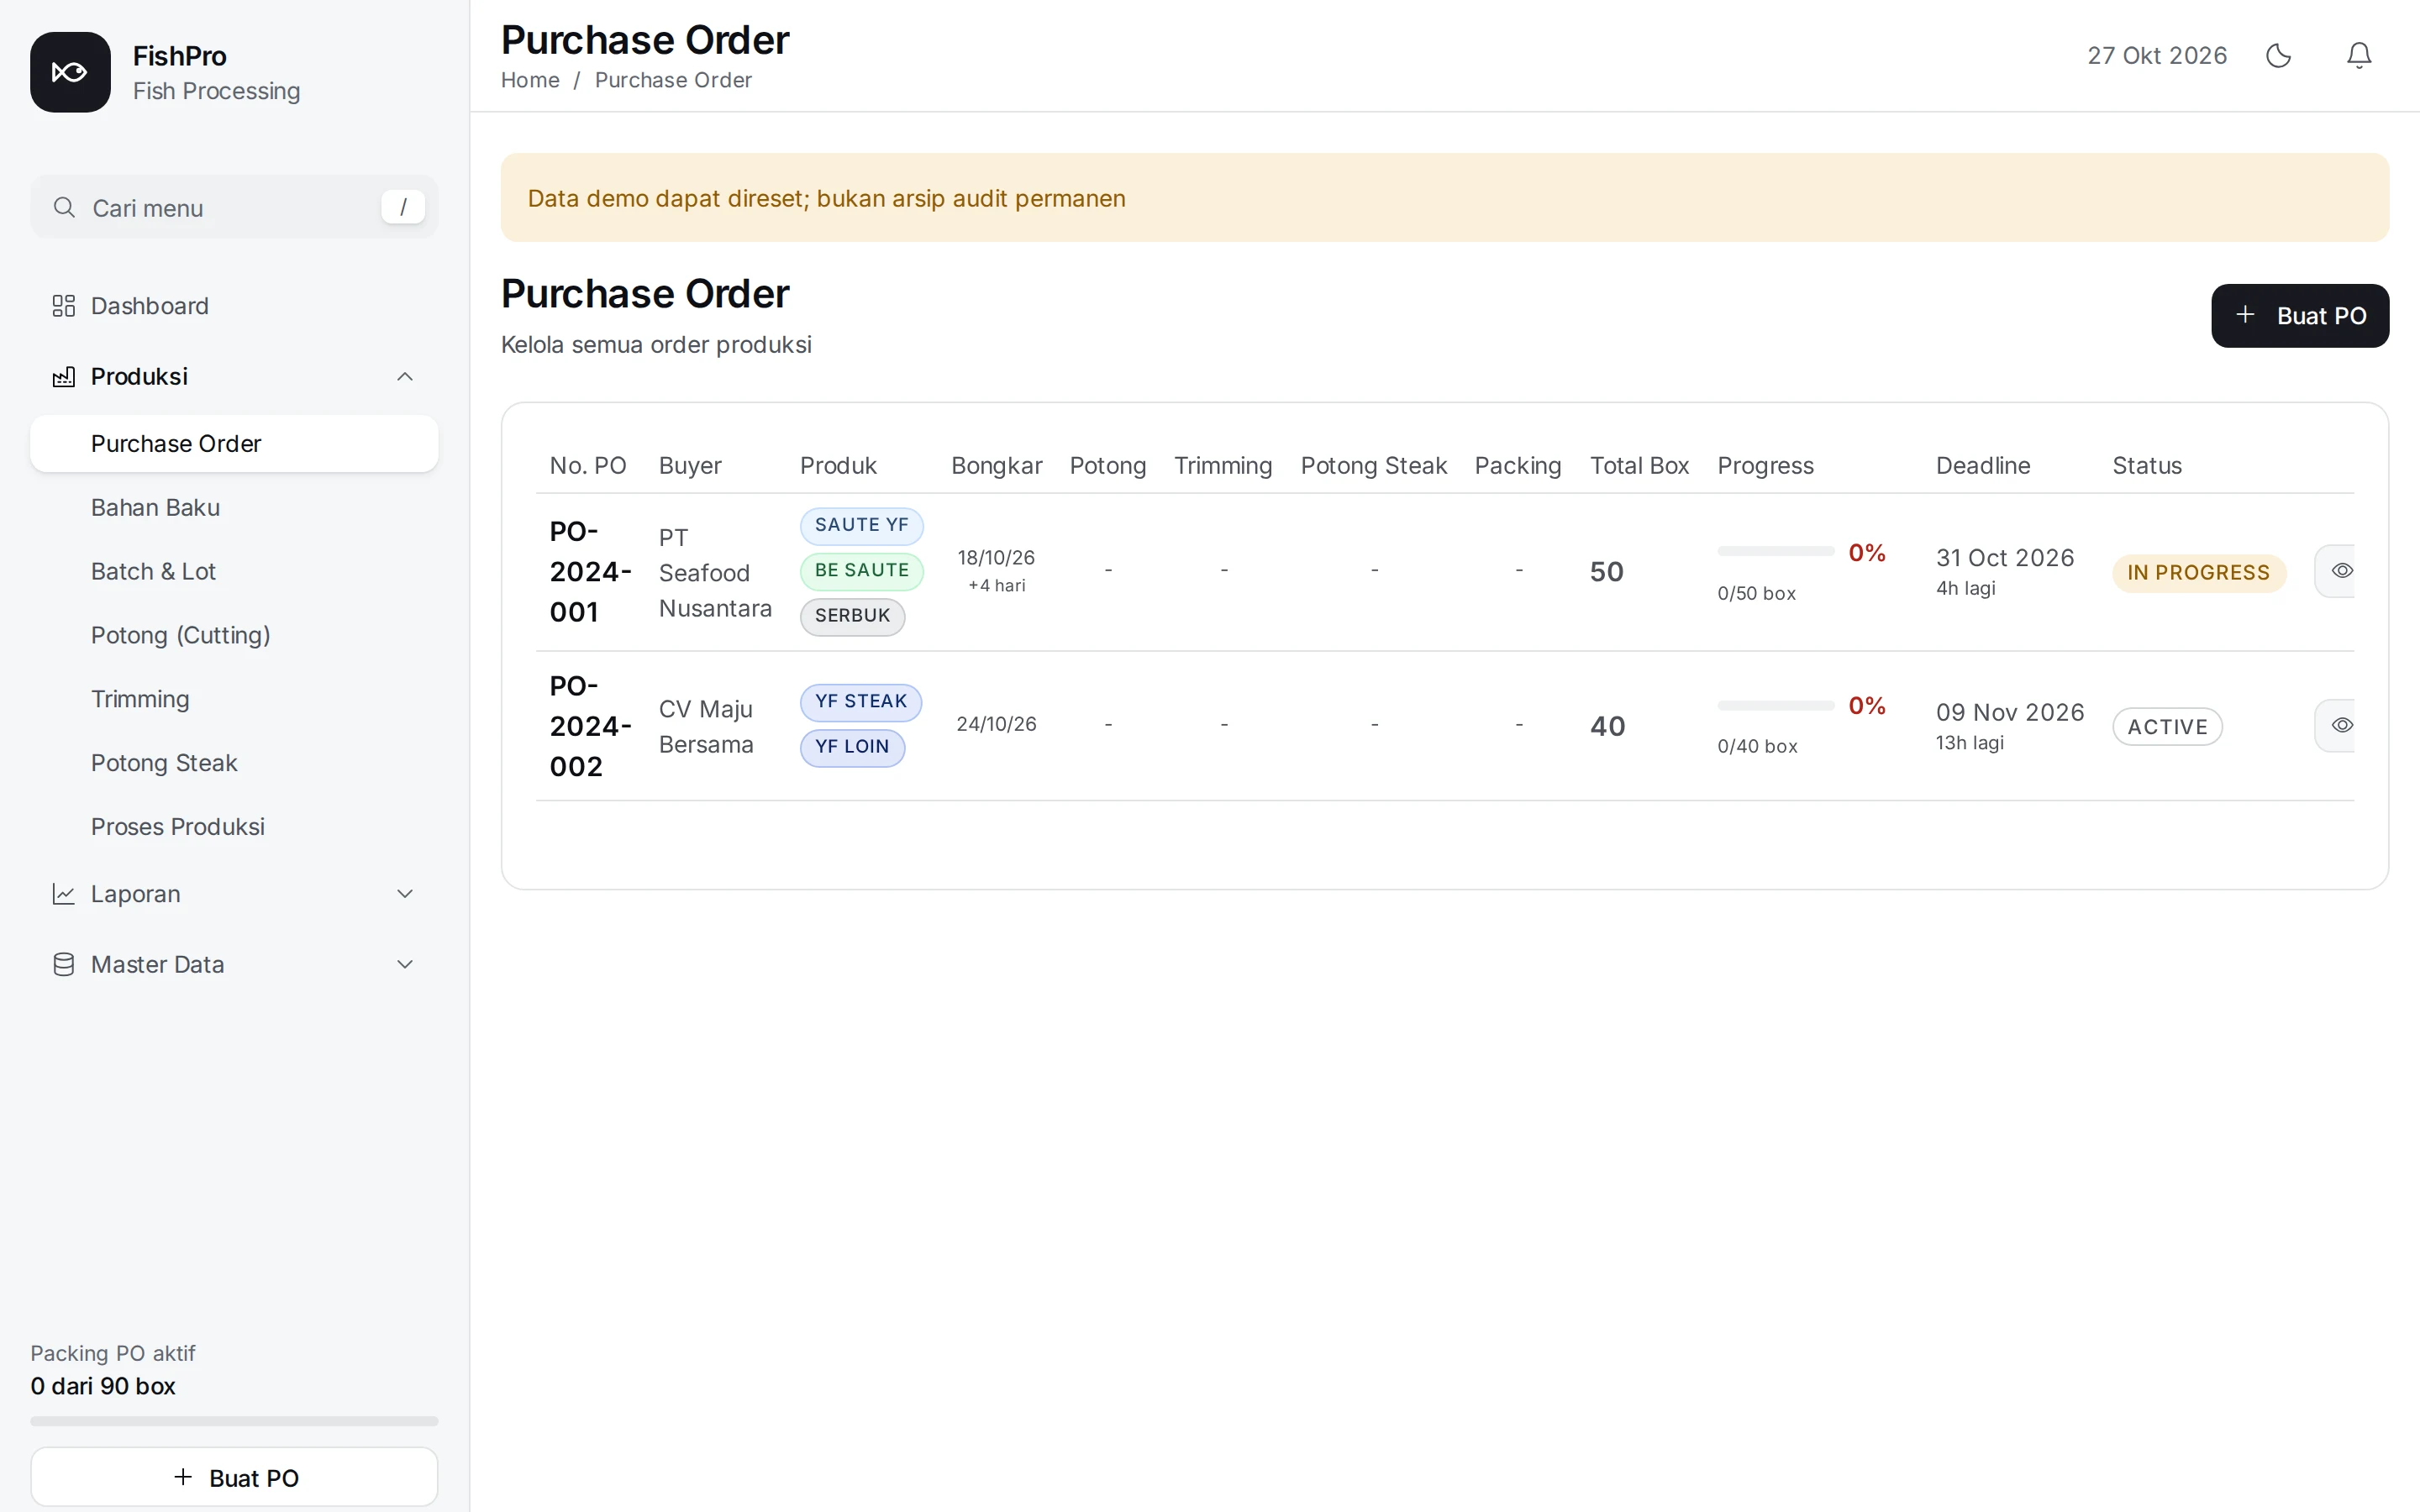2420x1512 pixels.
Task: Click the Master Data database icon
Action: click(x=64, y=964)
